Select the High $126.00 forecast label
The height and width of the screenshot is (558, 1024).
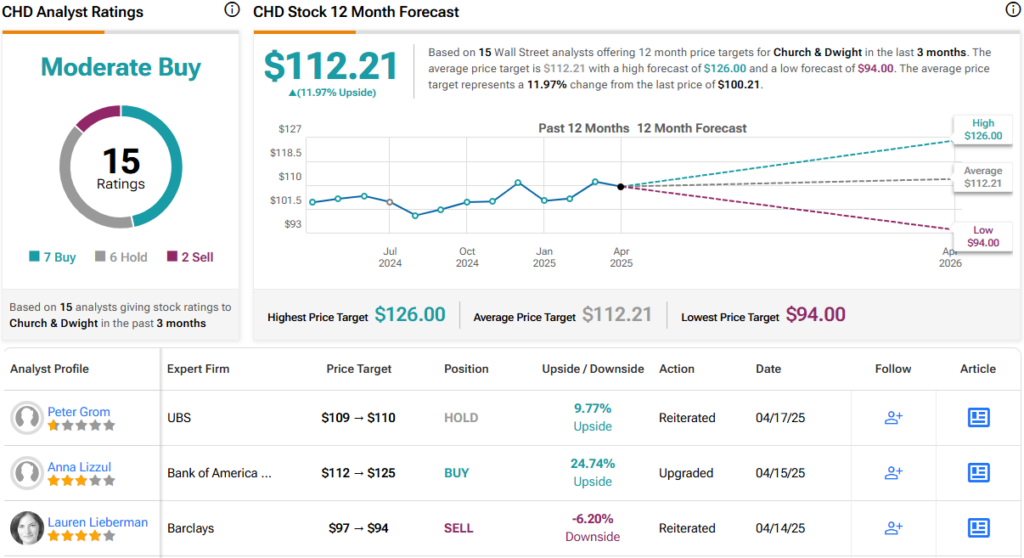click(982, 130)
